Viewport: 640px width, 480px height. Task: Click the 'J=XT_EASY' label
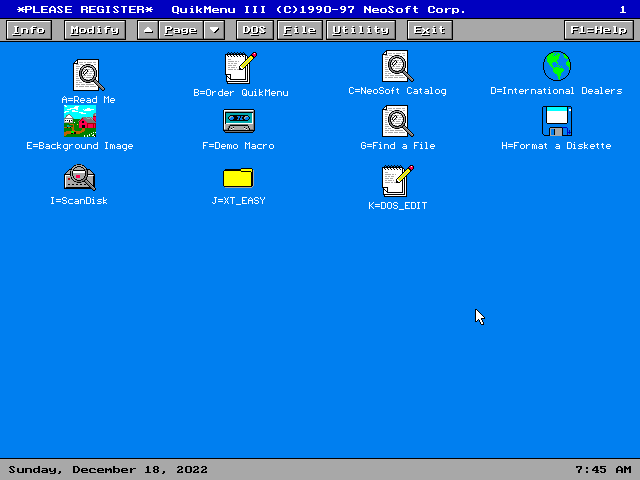click(x=238, y=201)
